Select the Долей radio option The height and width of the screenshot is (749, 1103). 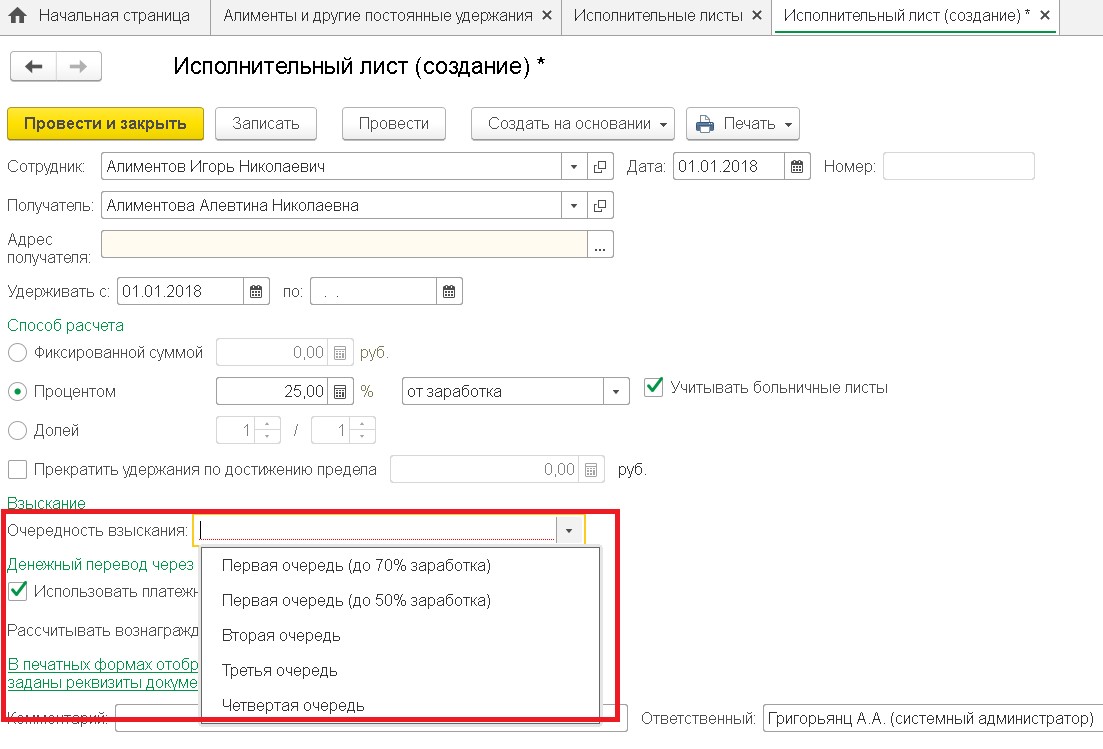17,430
